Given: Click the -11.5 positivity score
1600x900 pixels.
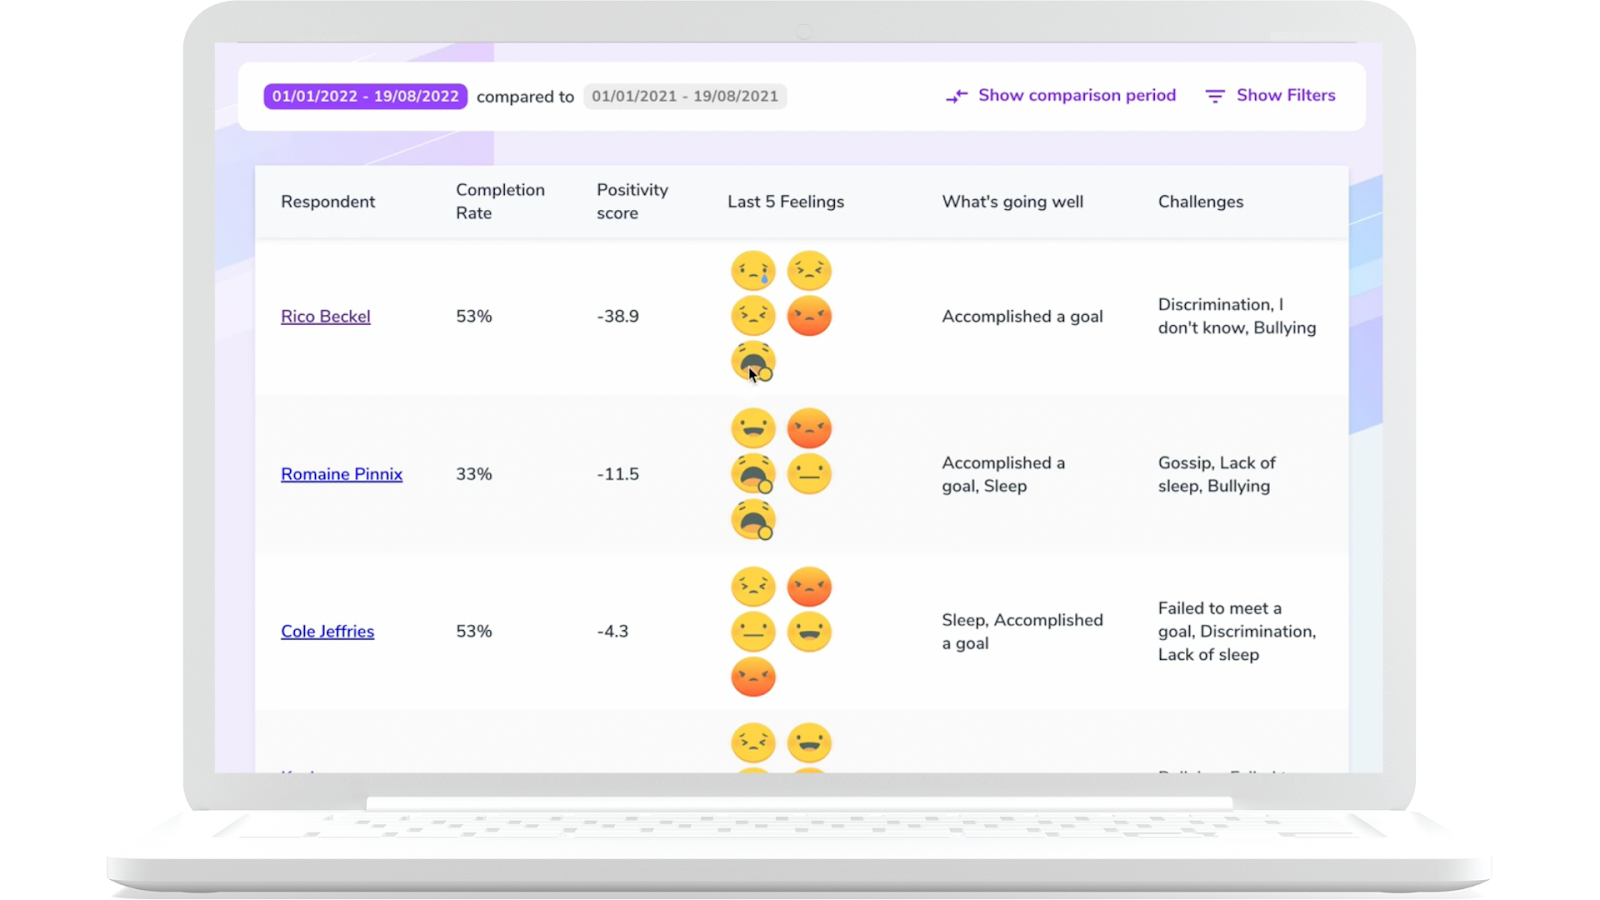Looking at the screenshot, I should tap(618, 474).
